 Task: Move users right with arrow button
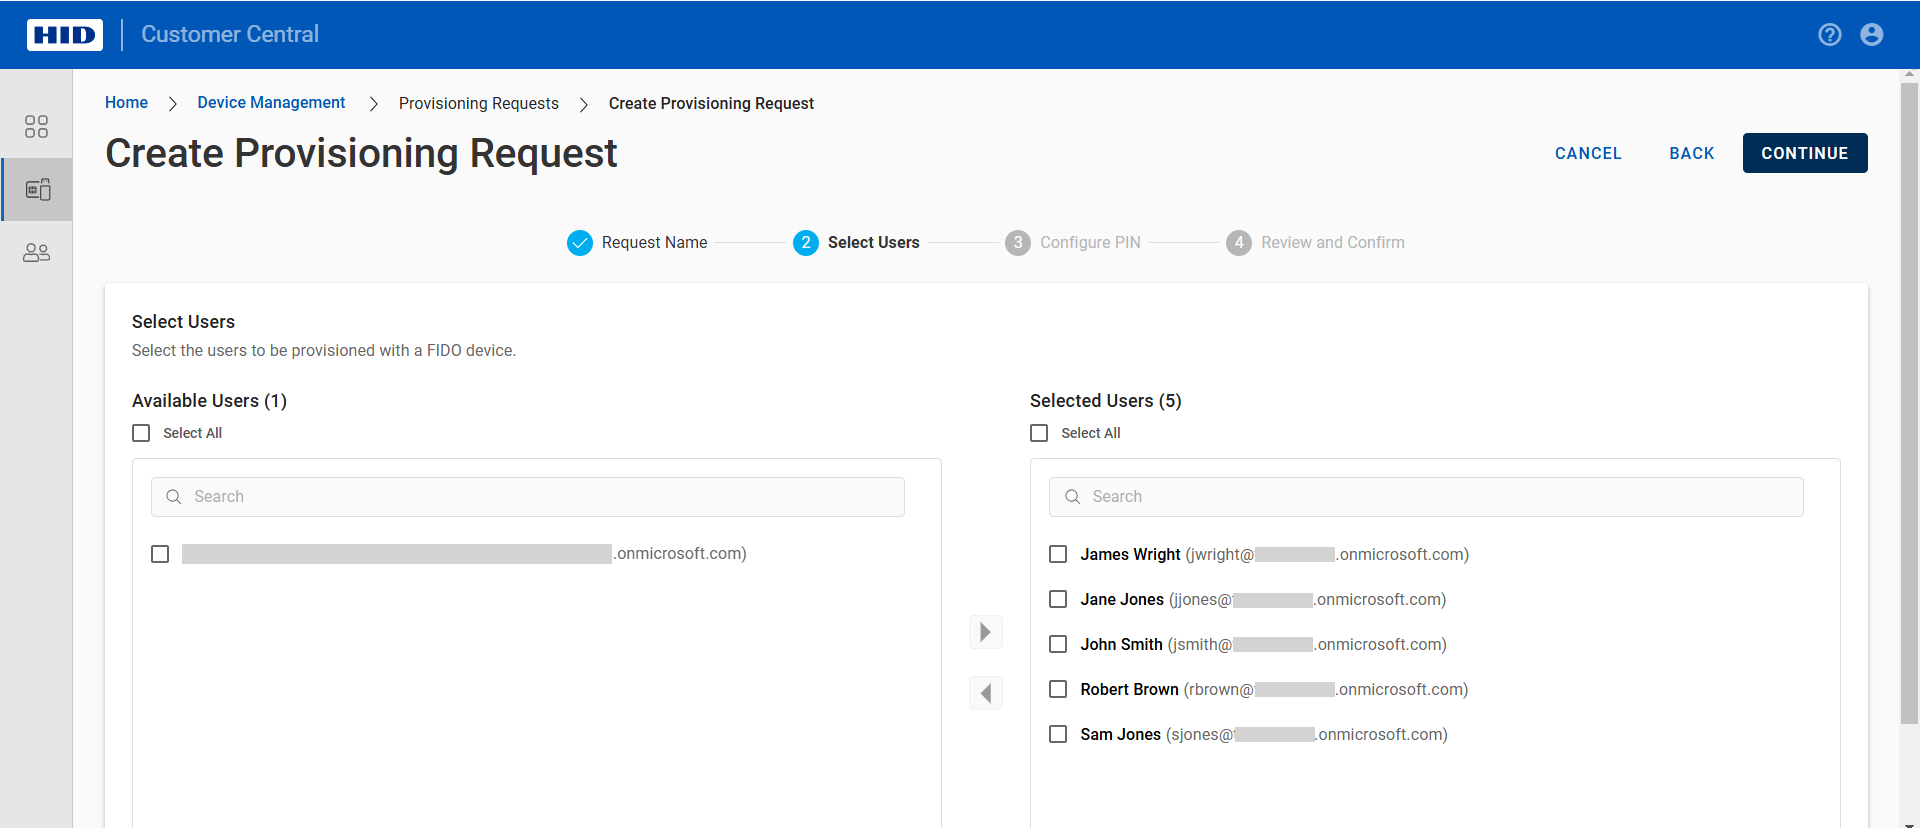coord(985,632)
